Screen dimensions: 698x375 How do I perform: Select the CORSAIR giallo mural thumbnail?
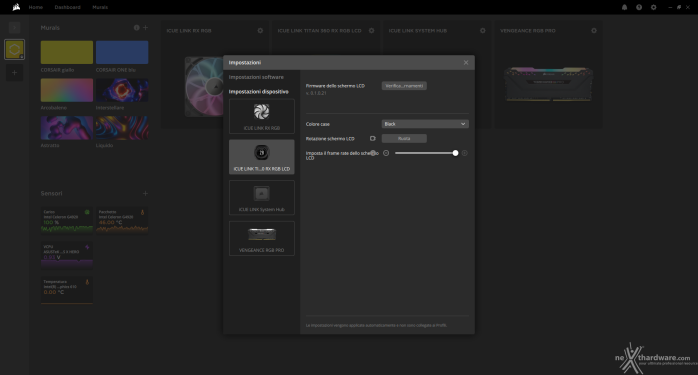point(67,52)
